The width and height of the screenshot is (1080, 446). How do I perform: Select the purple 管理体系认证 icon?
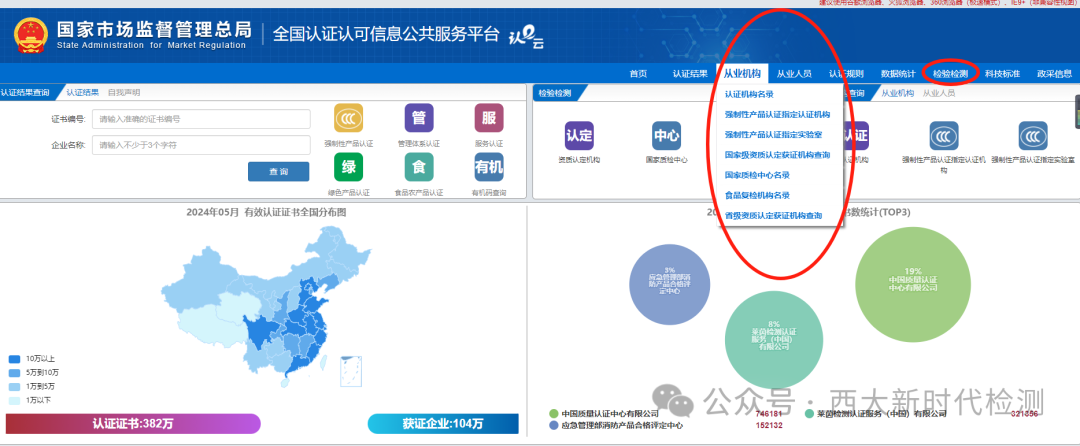click(419, 118)
